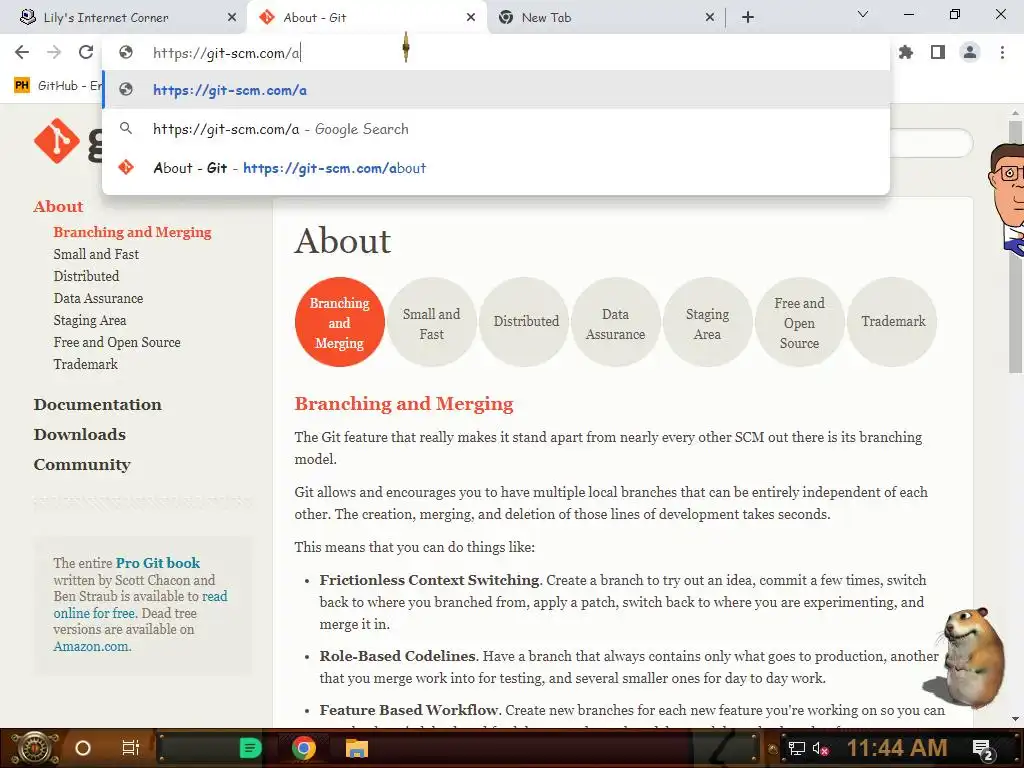Open Branching and Merging in the sidebar
The width and height of the screenshot is (1024, 768).
133,232
